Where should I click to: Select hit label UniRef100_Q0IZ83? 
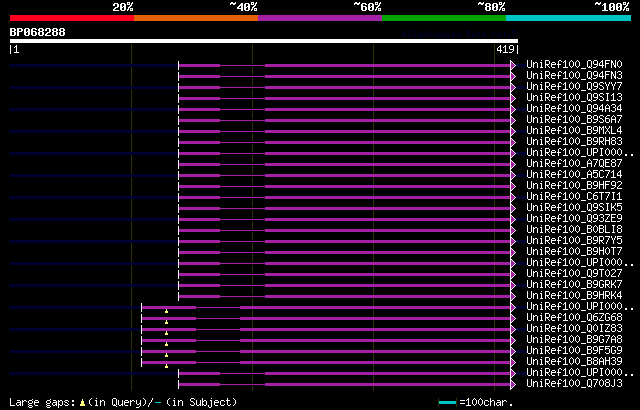[x=574, y=329]
